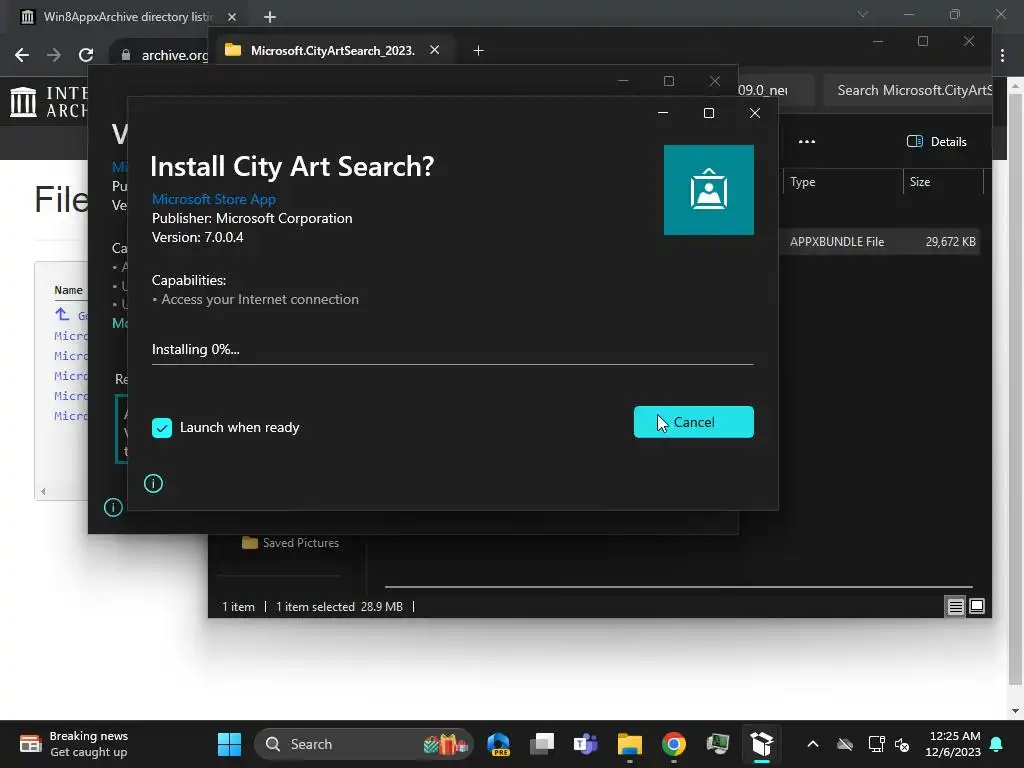Image resolution: width=1024 pixels, height=768 pixels.
Task: Open the File Explorer See more ellipsis menu
Action: (807, 142)
